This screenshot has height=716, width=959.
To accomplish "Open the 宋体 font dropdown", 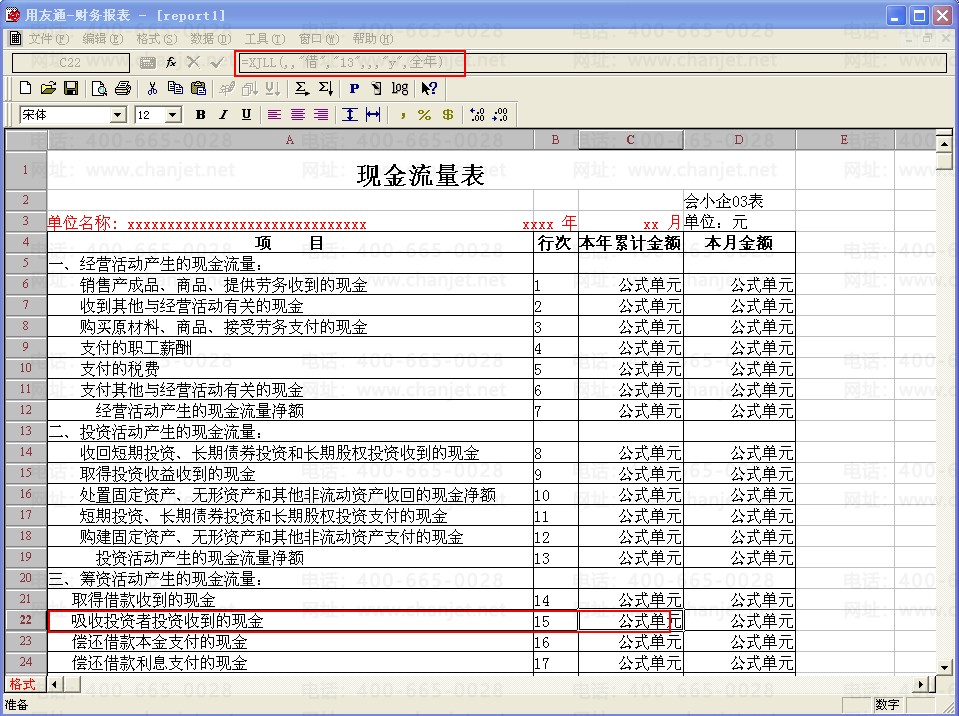I will pos(119,115).
